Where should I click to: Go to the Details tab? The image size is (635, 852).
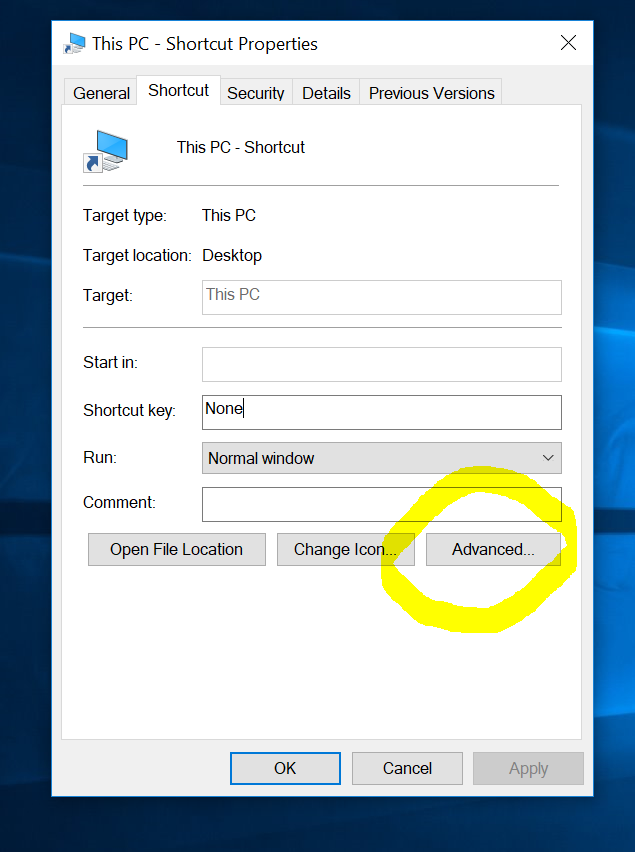tap(326, 93)
